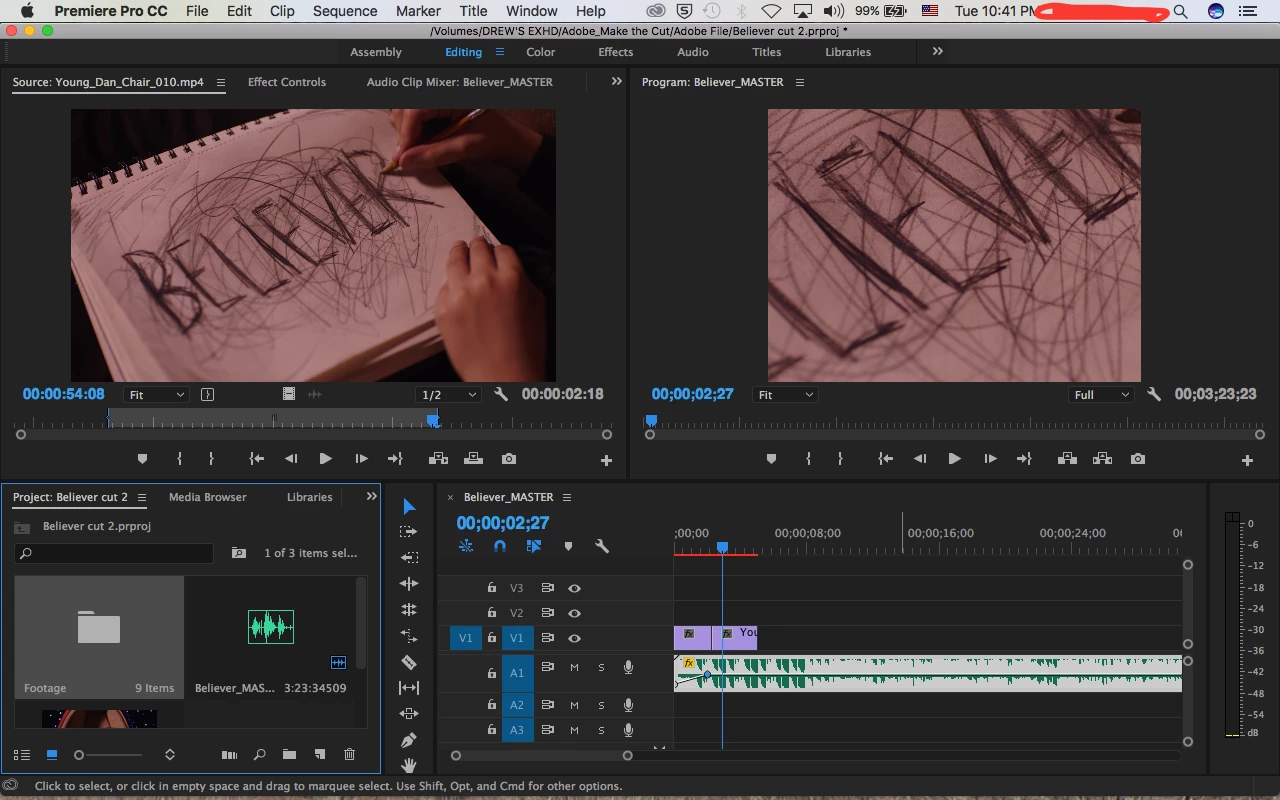This screenshot has width=1280, height=800.
Task: Switch Project panel to icon view
Action: tap(52, 755)
